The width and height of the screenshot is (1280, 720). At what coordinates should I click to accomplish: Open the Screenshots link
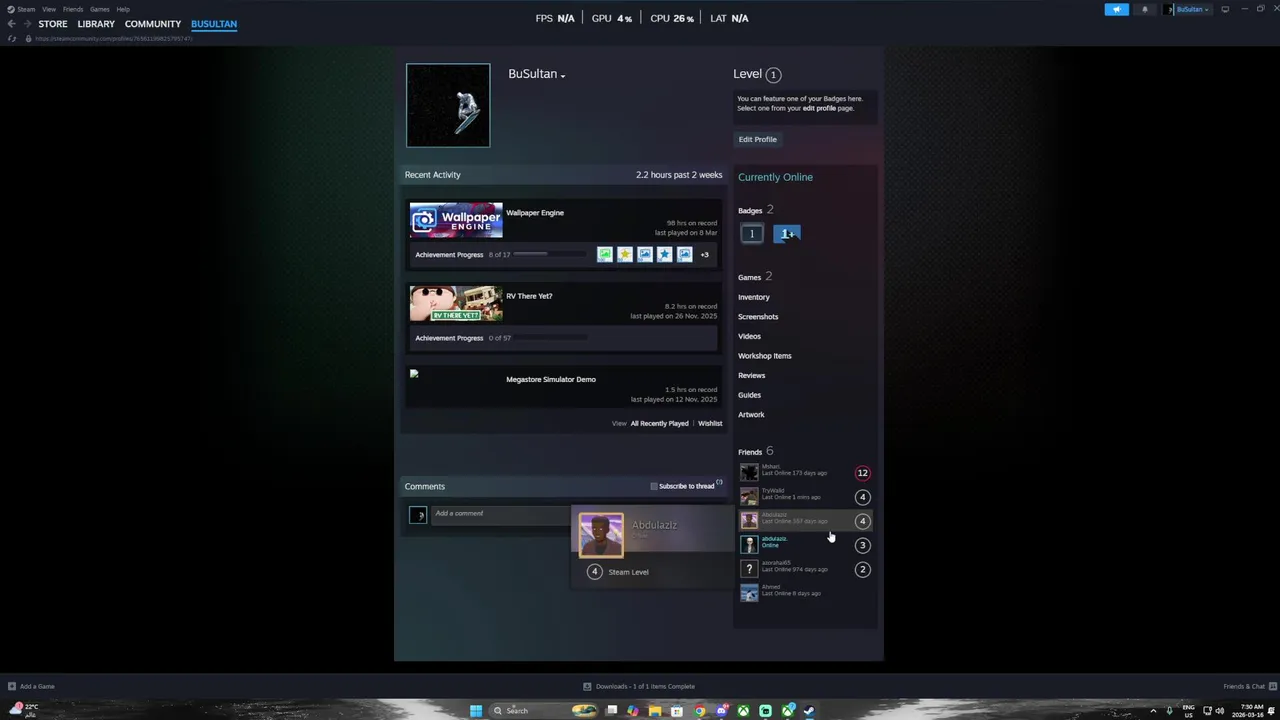758,317
